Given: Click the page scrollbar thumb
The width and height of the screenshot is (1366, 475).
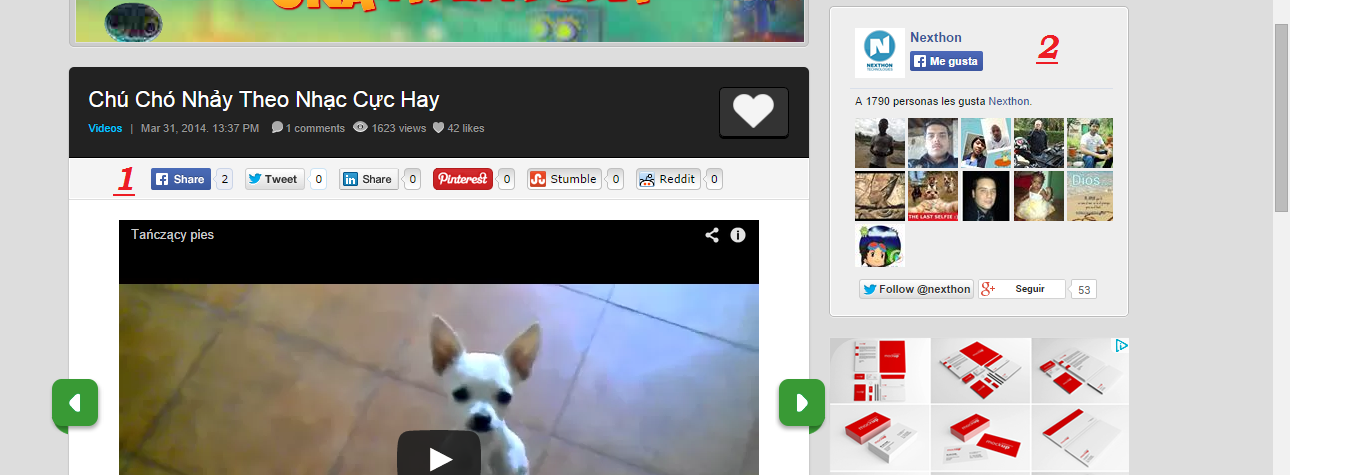Looking at the screenshot, I should point(1281,117).
